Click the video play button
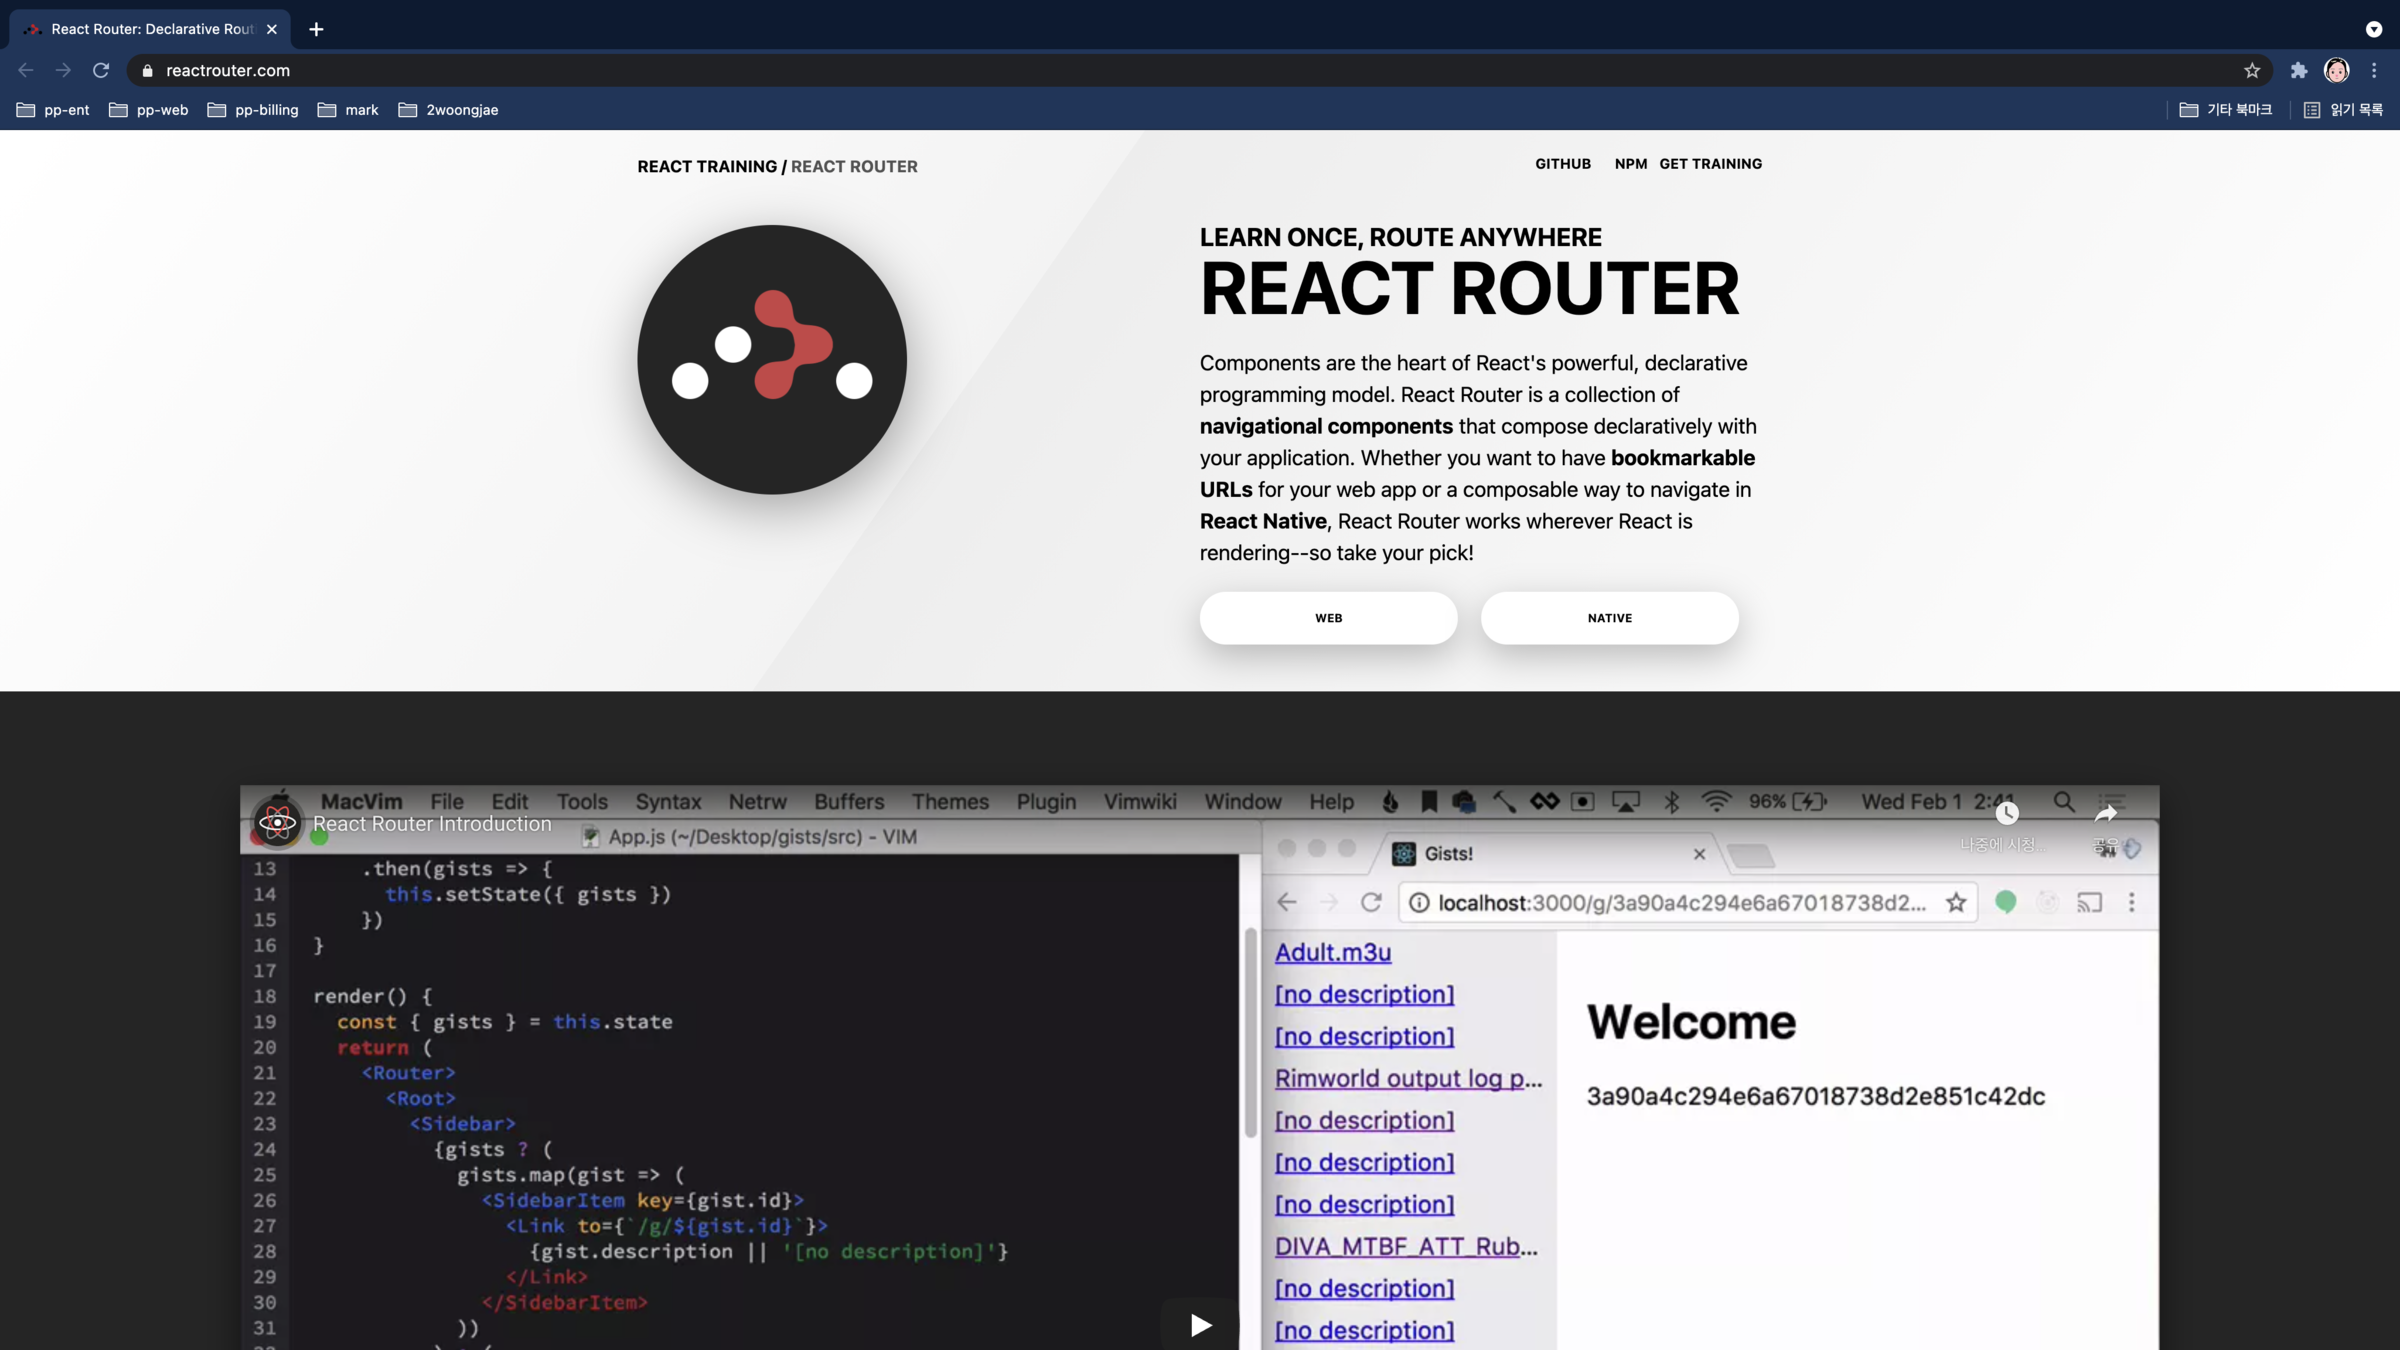 pyautogui.click(x=1200, y=1324)
